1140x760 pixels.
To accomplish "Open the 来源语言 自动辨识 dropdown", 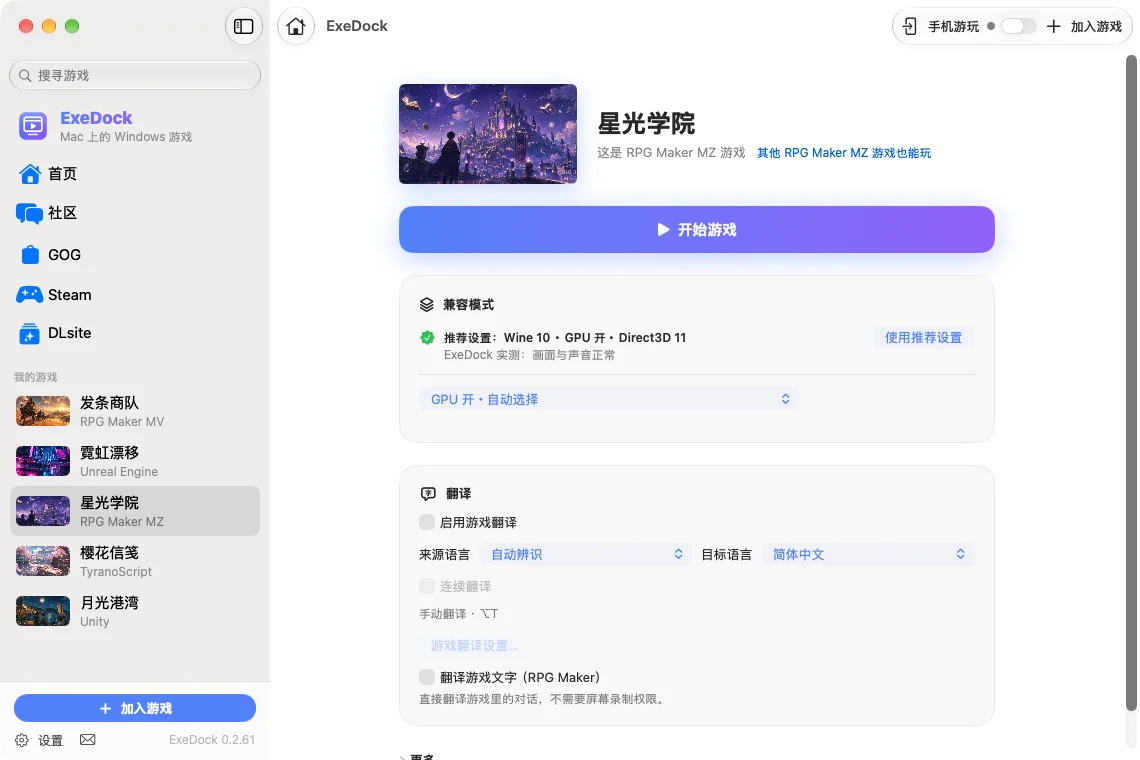I will pos(585,554).
